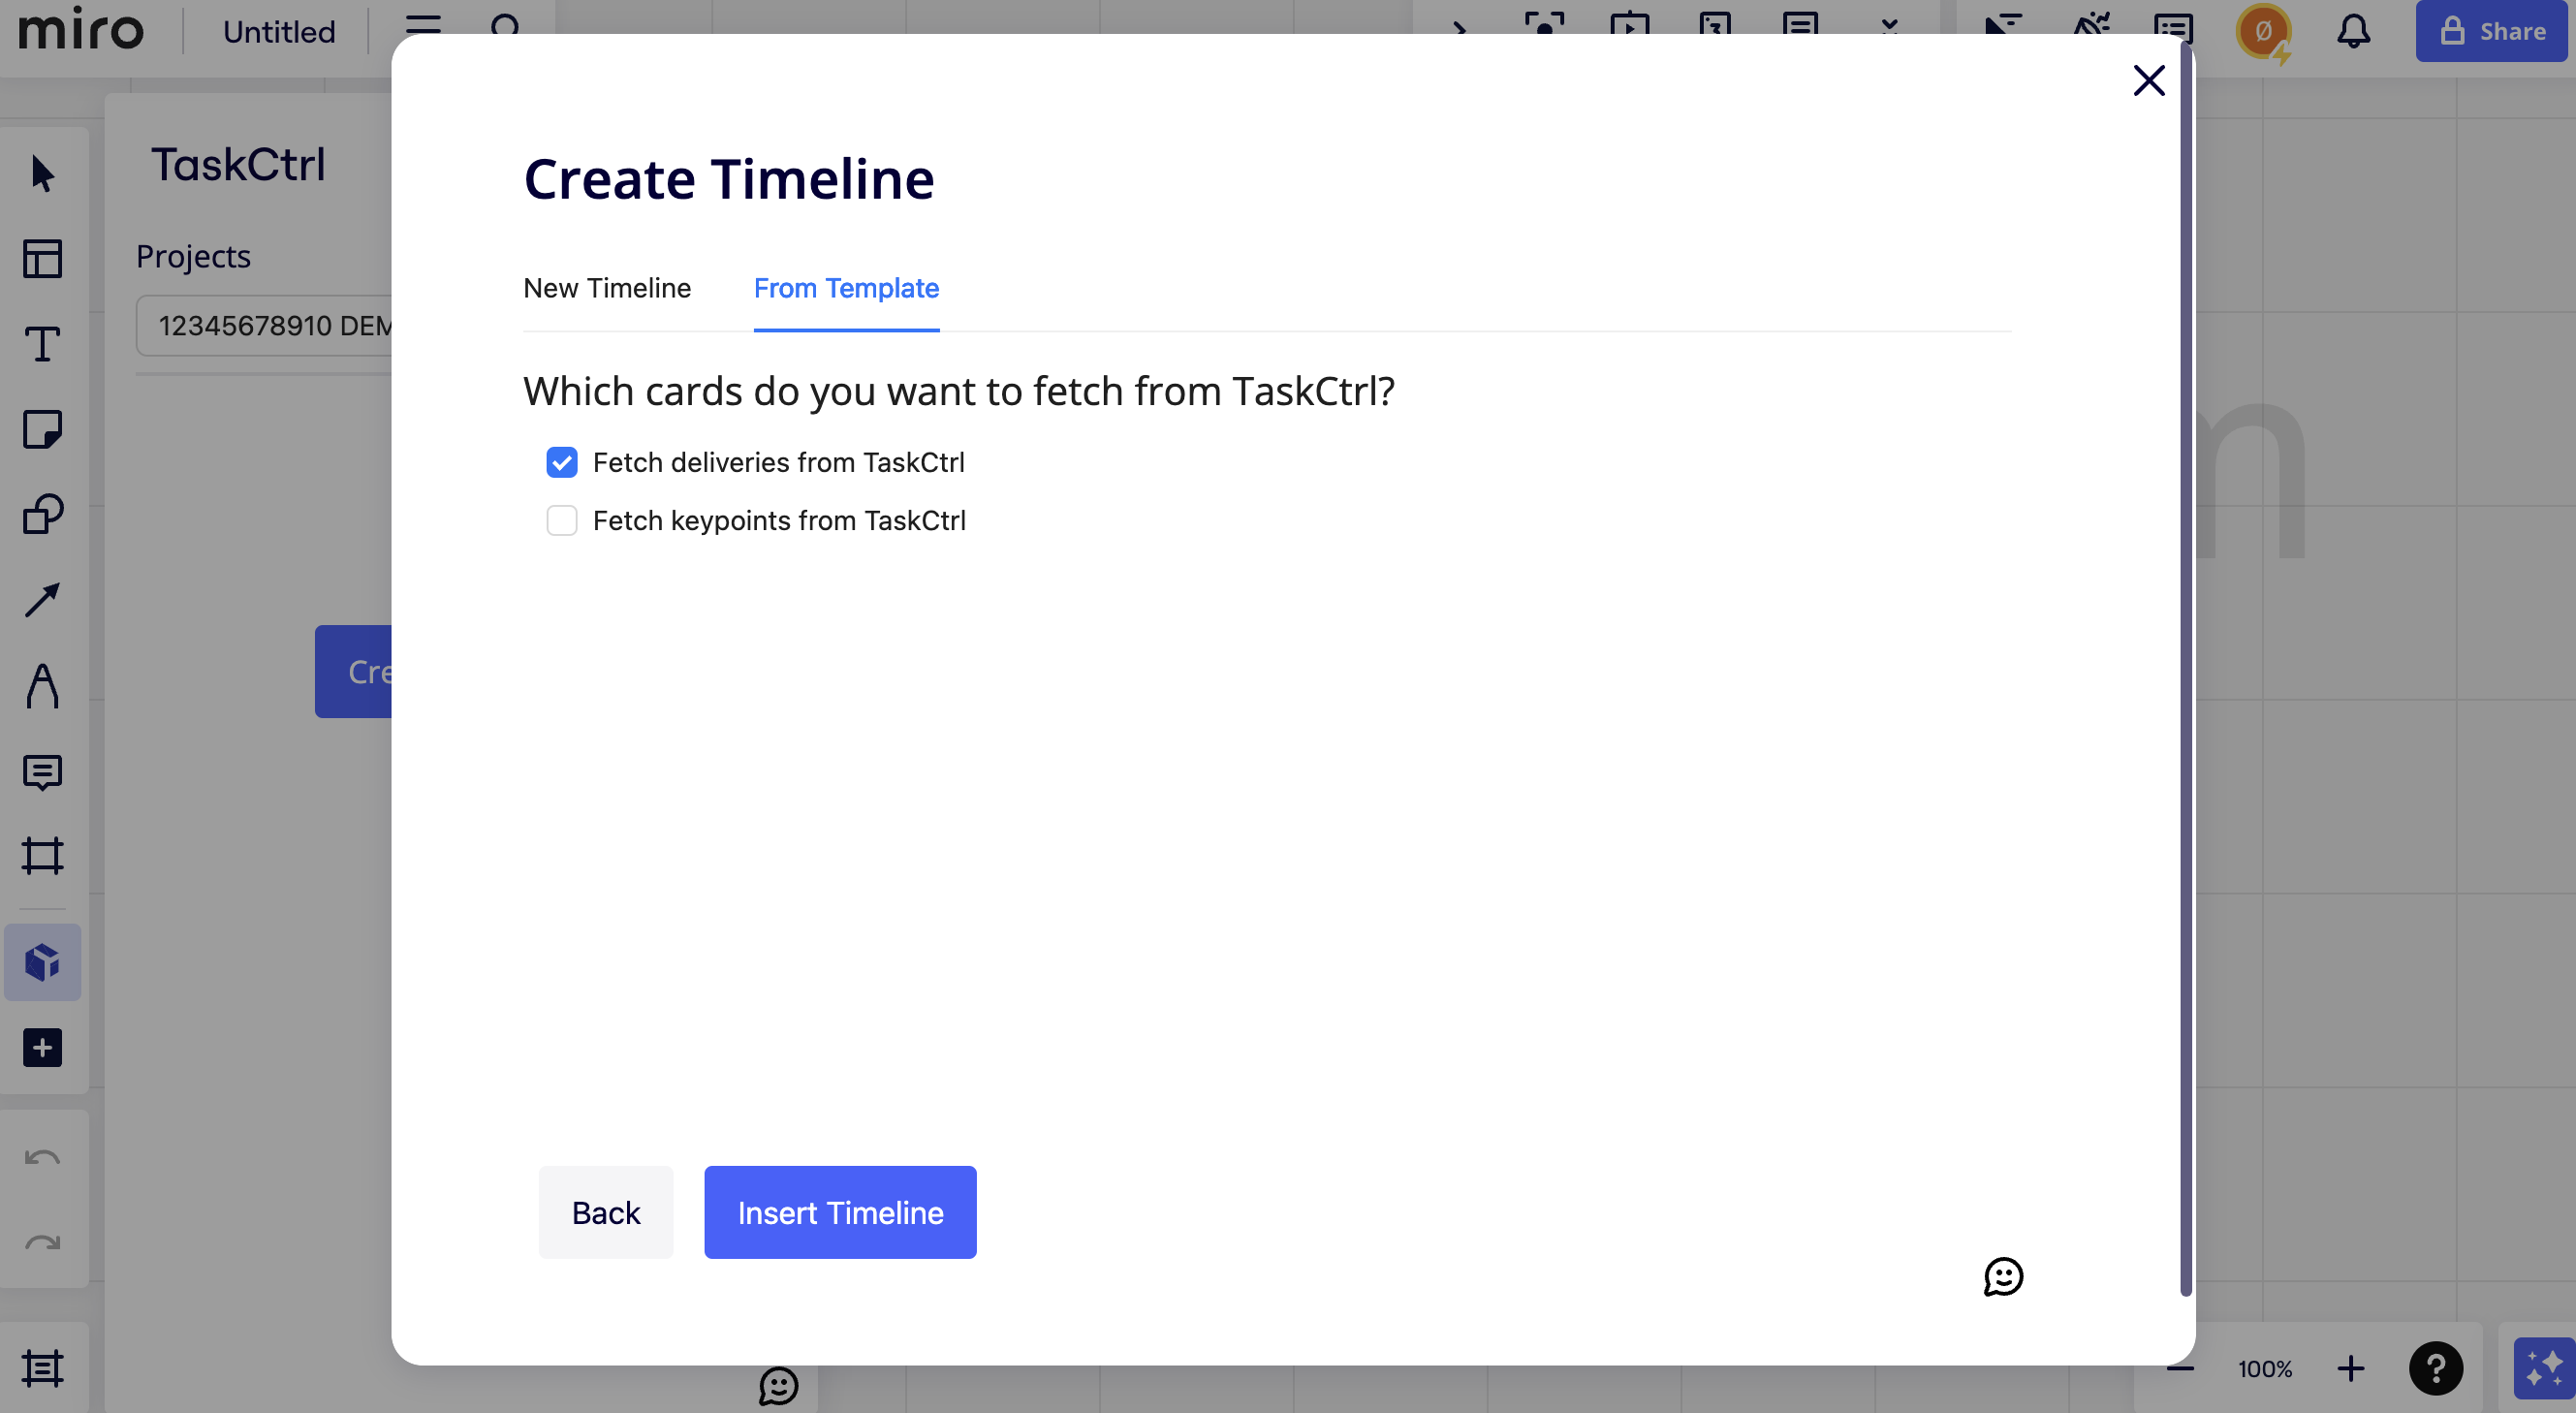
Task: Open the Templates tool in left toolbar
Action: pyautogui.click(x=43, y=259)
